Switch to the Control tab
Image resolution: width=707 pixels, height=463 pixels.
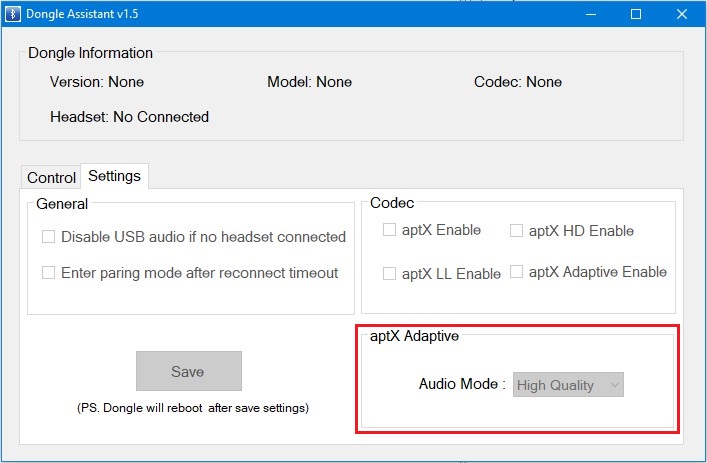[x=51, y=177]
